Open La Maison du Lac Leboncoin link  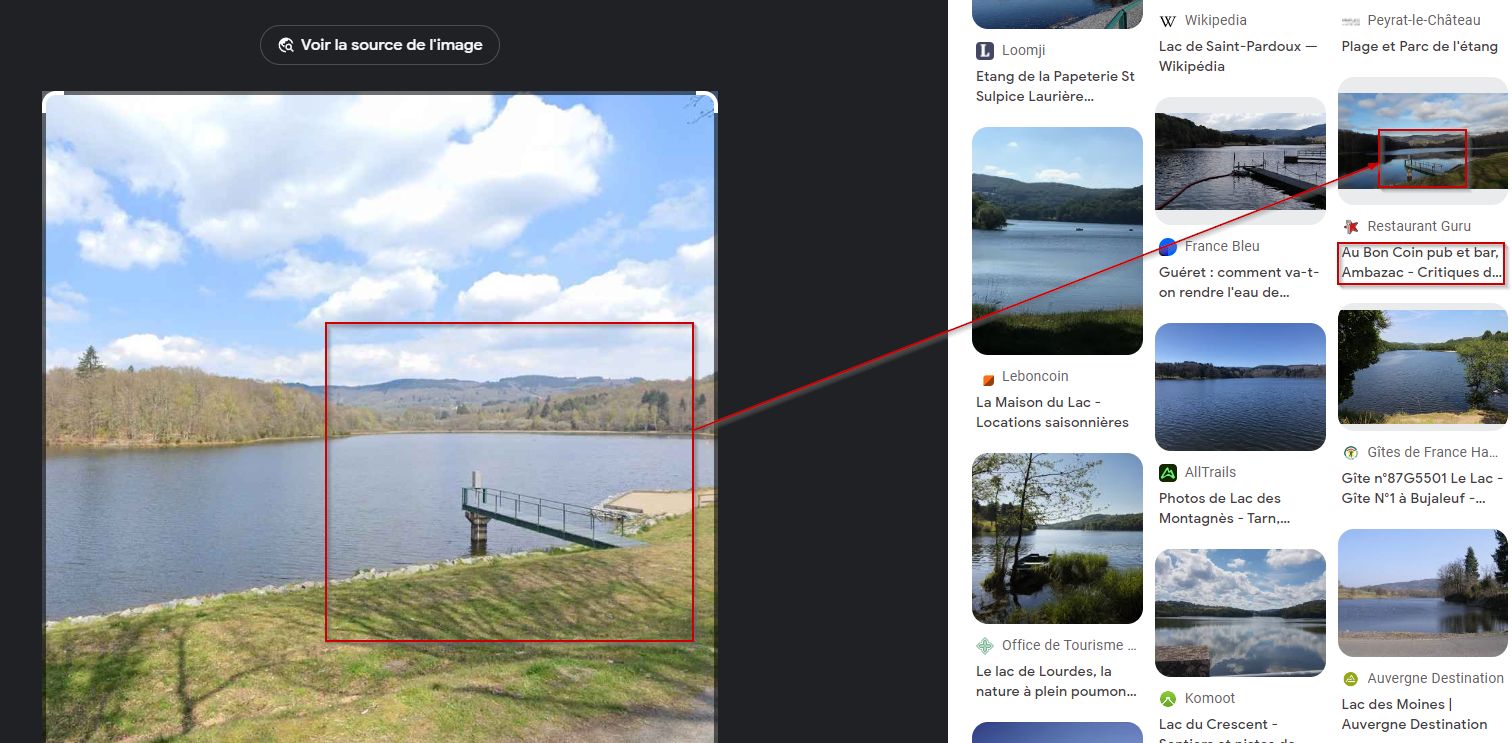pyautogui.click(x=1052, y=412)
